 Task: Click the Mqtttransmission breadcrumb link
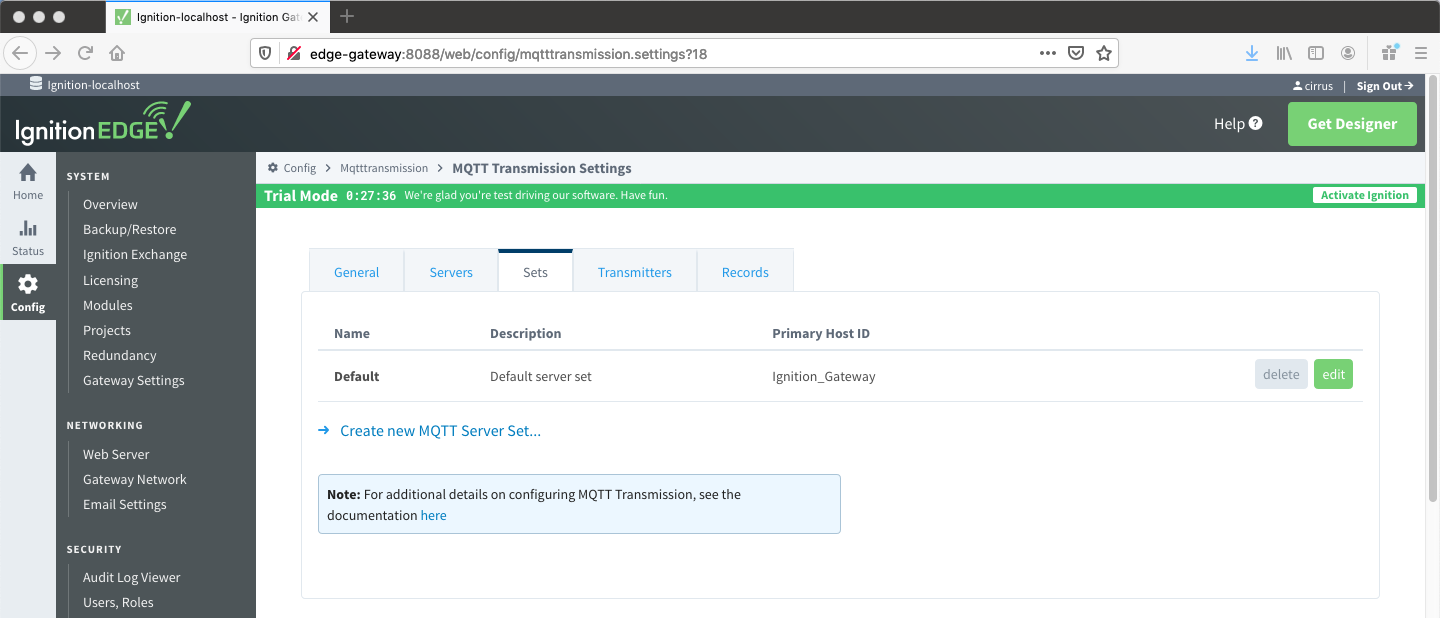(384, 168)
